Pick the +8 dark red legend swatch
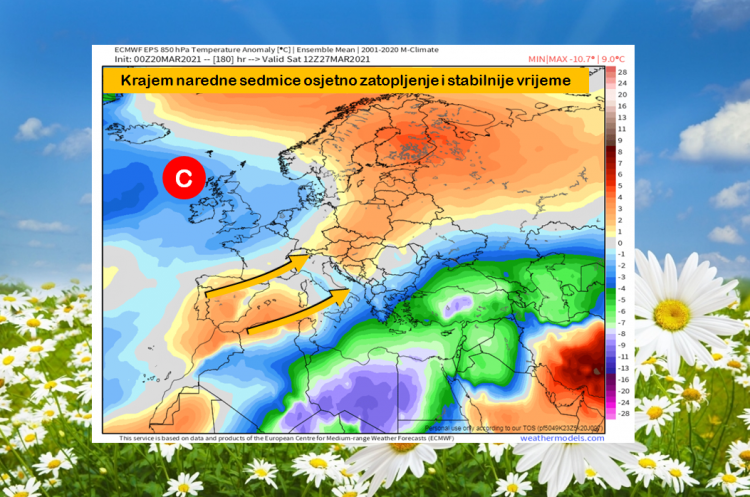This screenshot has width=750, height=497. pyautogui.click(x=608, y=153)
